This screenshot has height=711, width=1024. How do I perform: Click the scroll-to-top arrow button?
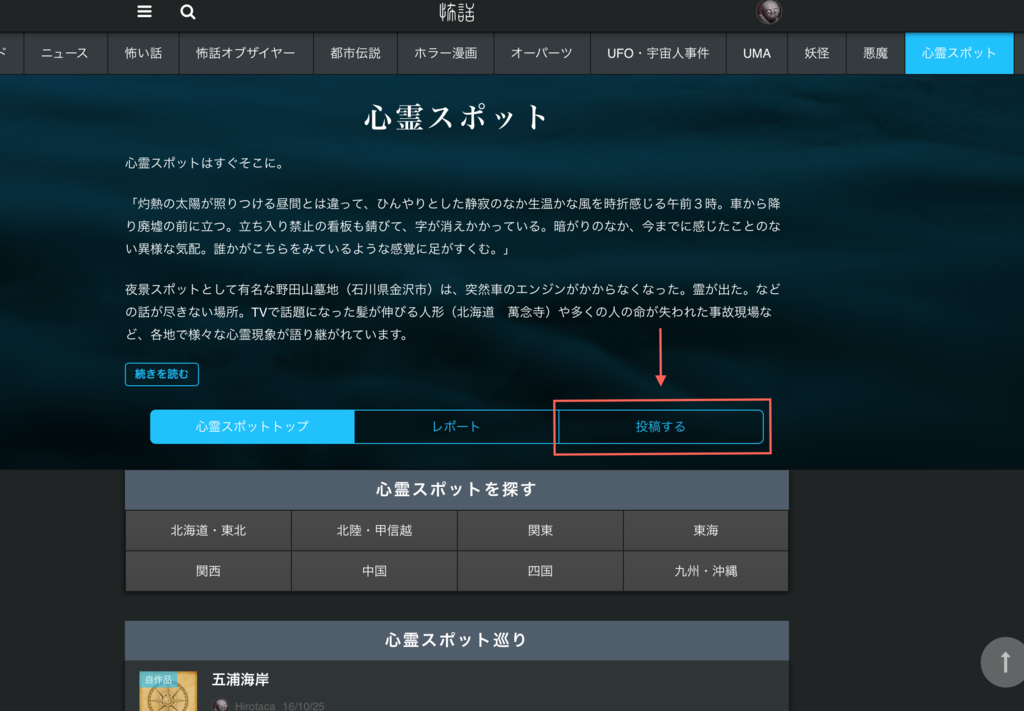click(1003, 662)
